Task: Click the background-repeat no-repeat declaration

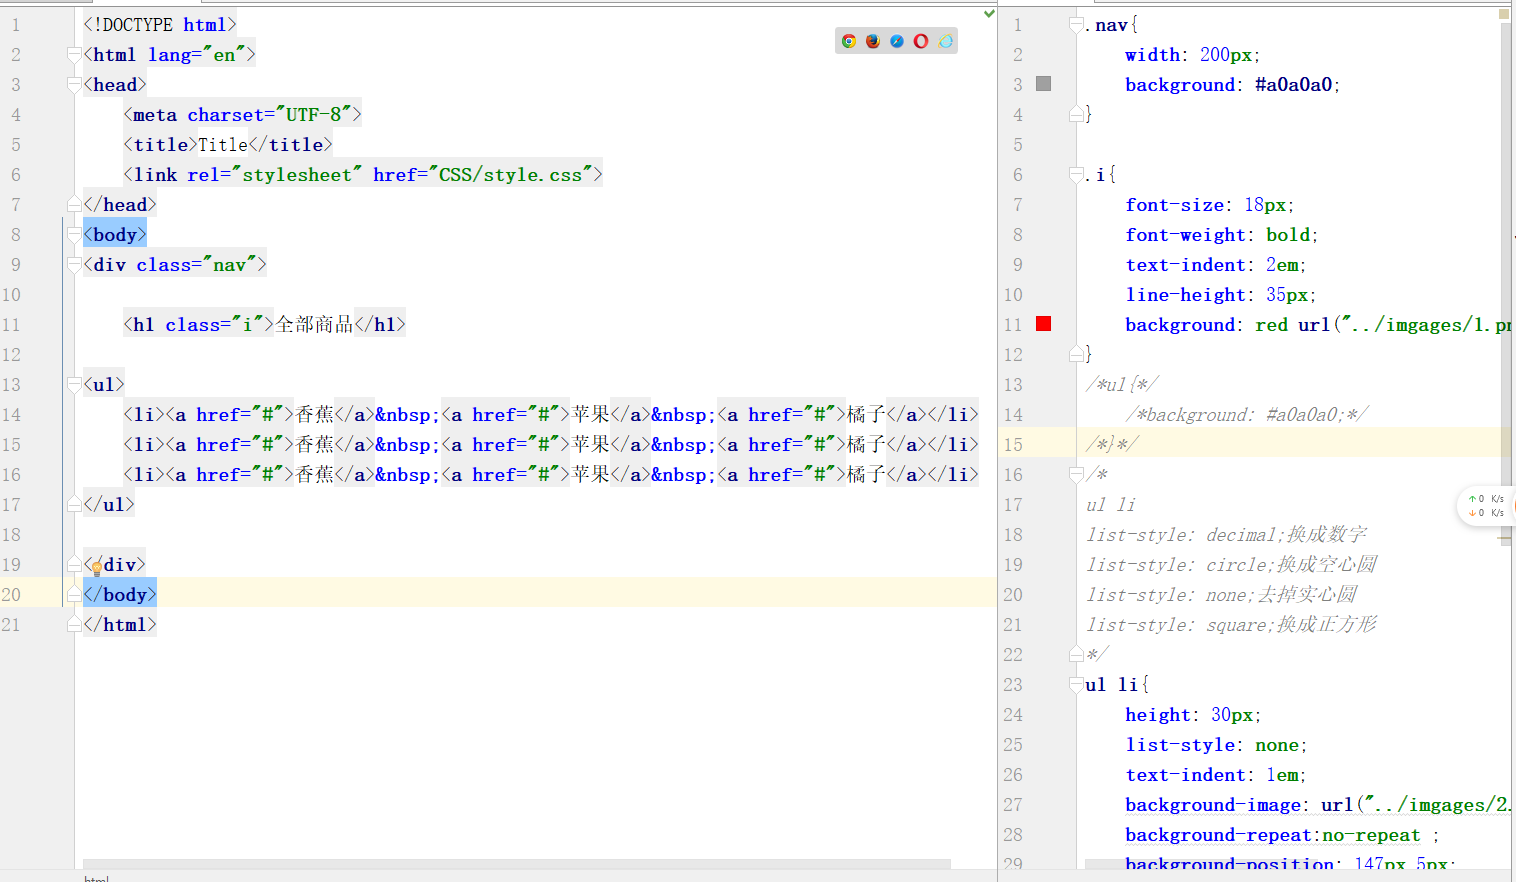Action: coord(1282,834)
